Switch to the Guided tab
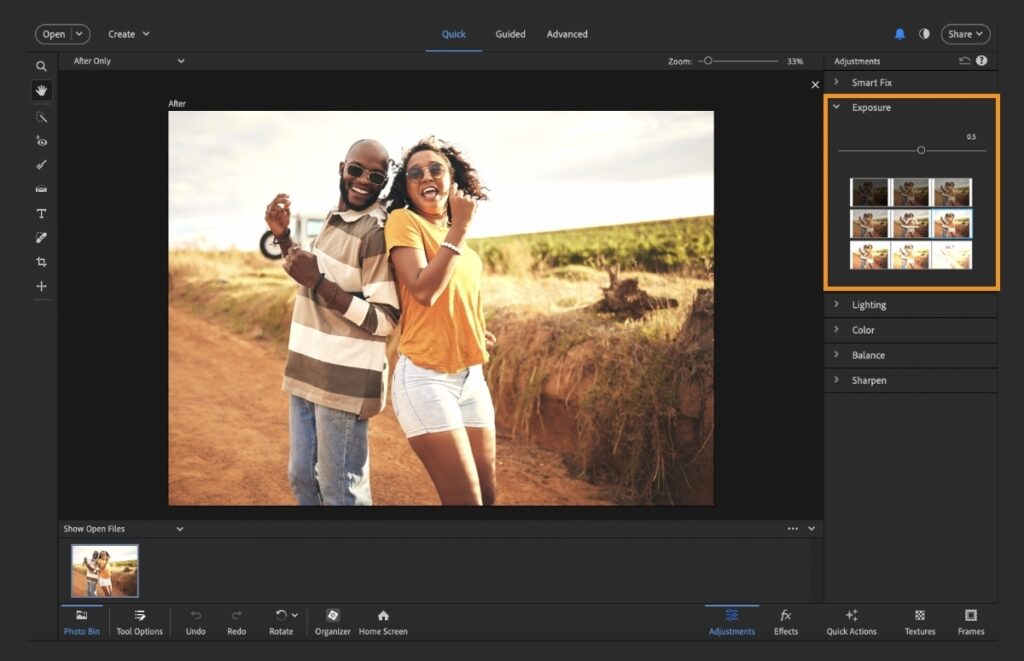 click(510, 33)
